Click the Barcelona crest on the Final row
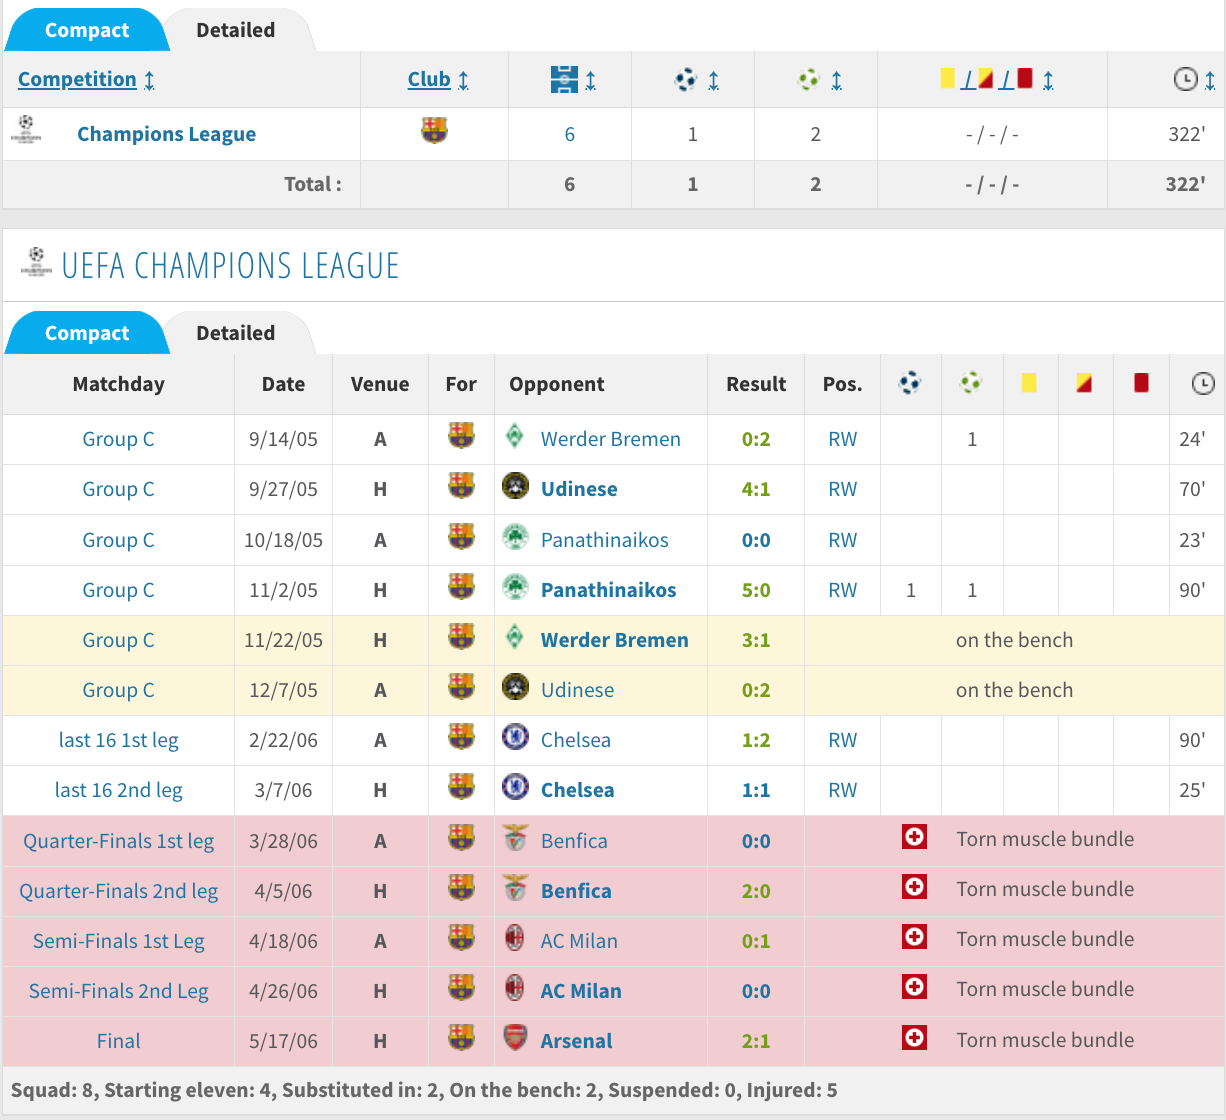 tap(461, 1037)
